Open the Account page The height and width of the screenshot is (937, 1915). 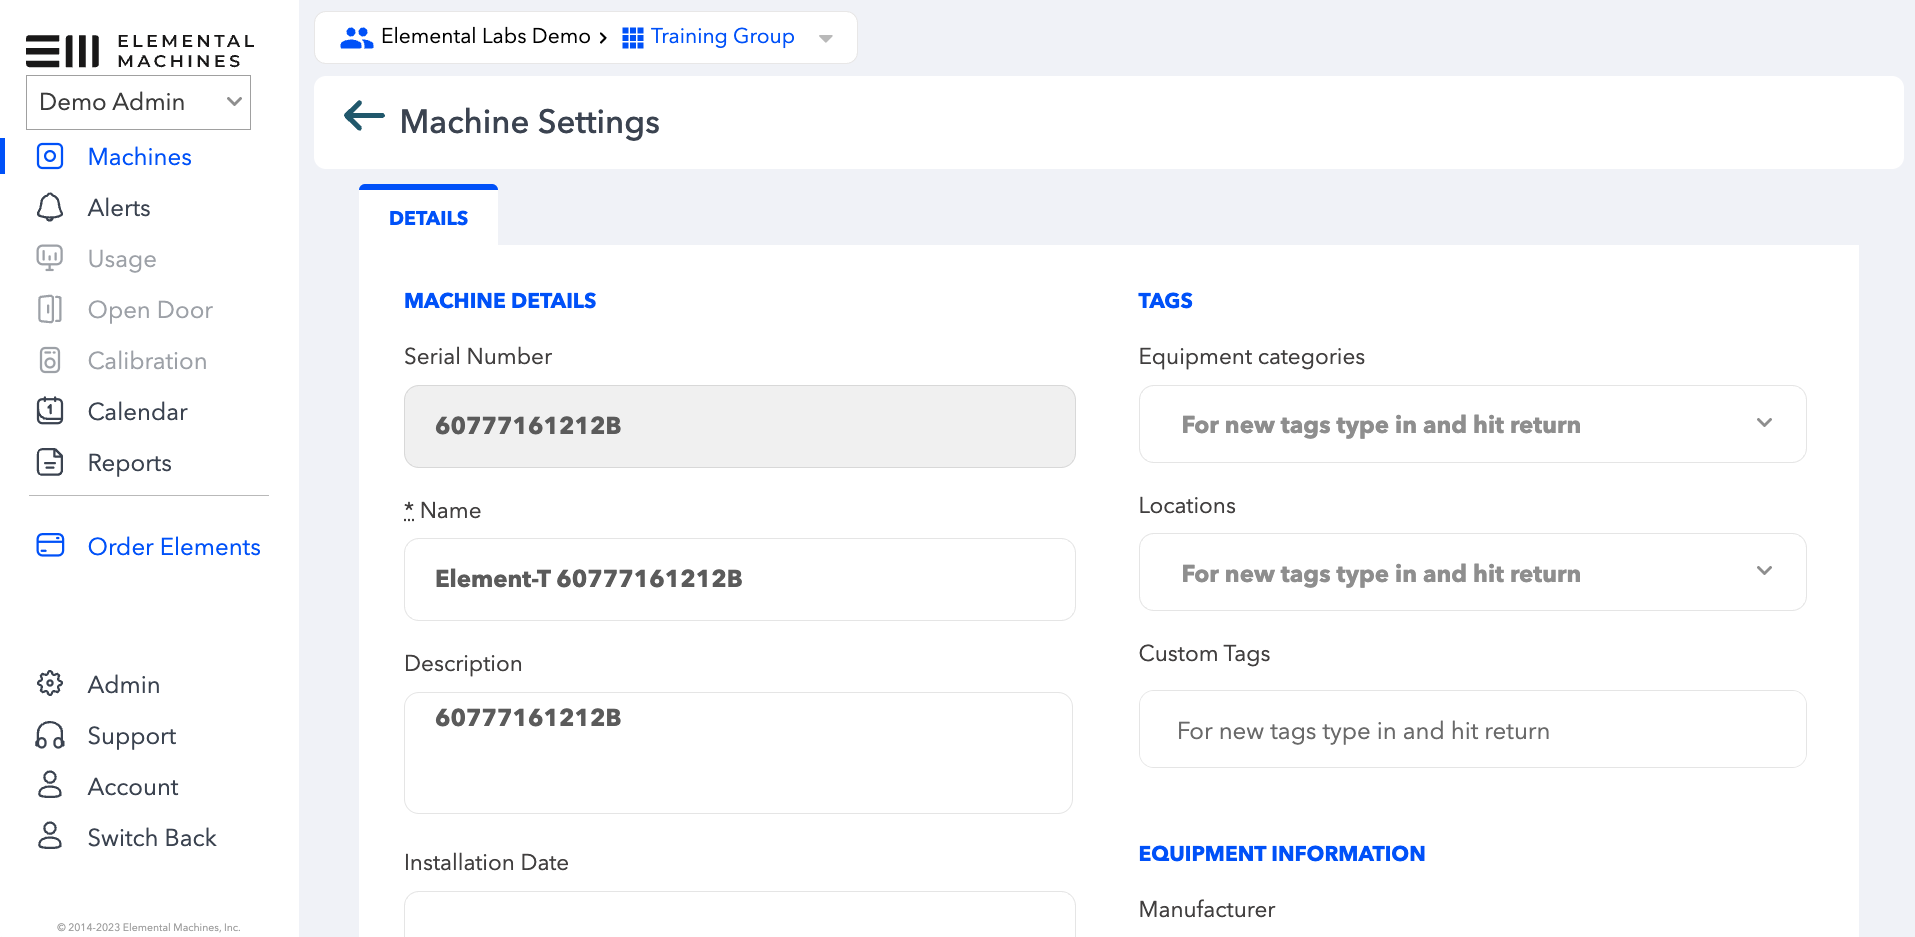133,787
